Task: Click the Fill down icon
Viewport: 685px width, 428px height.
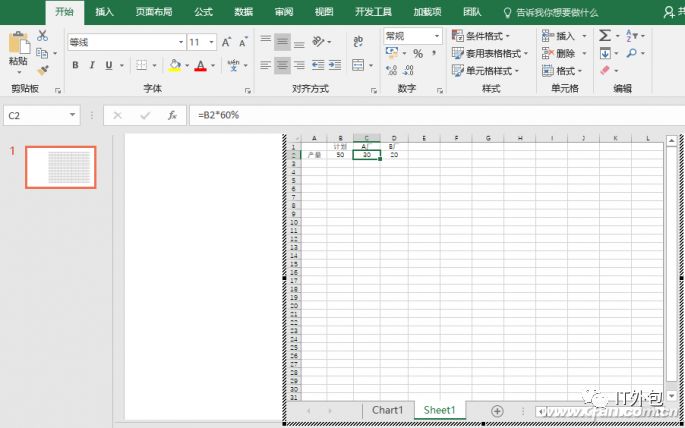Action: [x=605, y=53]
